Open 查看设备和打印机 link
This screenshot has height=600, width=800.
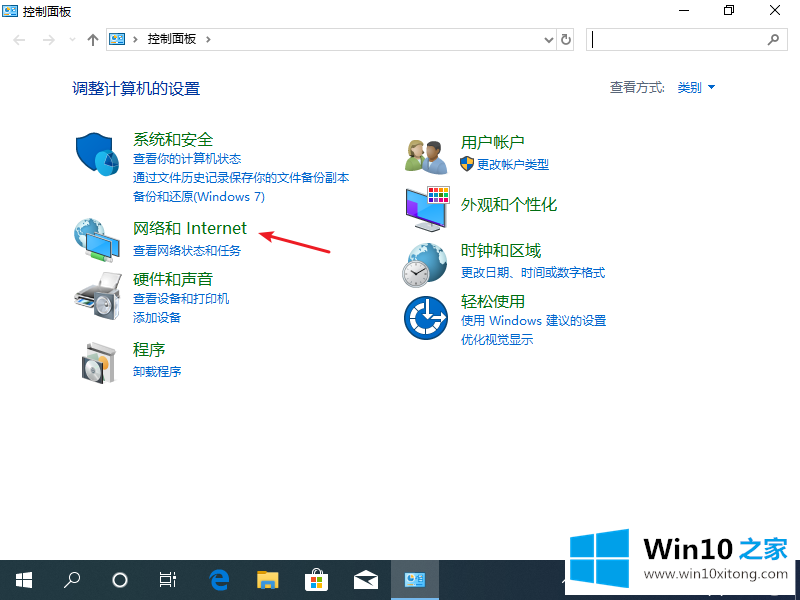(x=181, y=298)
